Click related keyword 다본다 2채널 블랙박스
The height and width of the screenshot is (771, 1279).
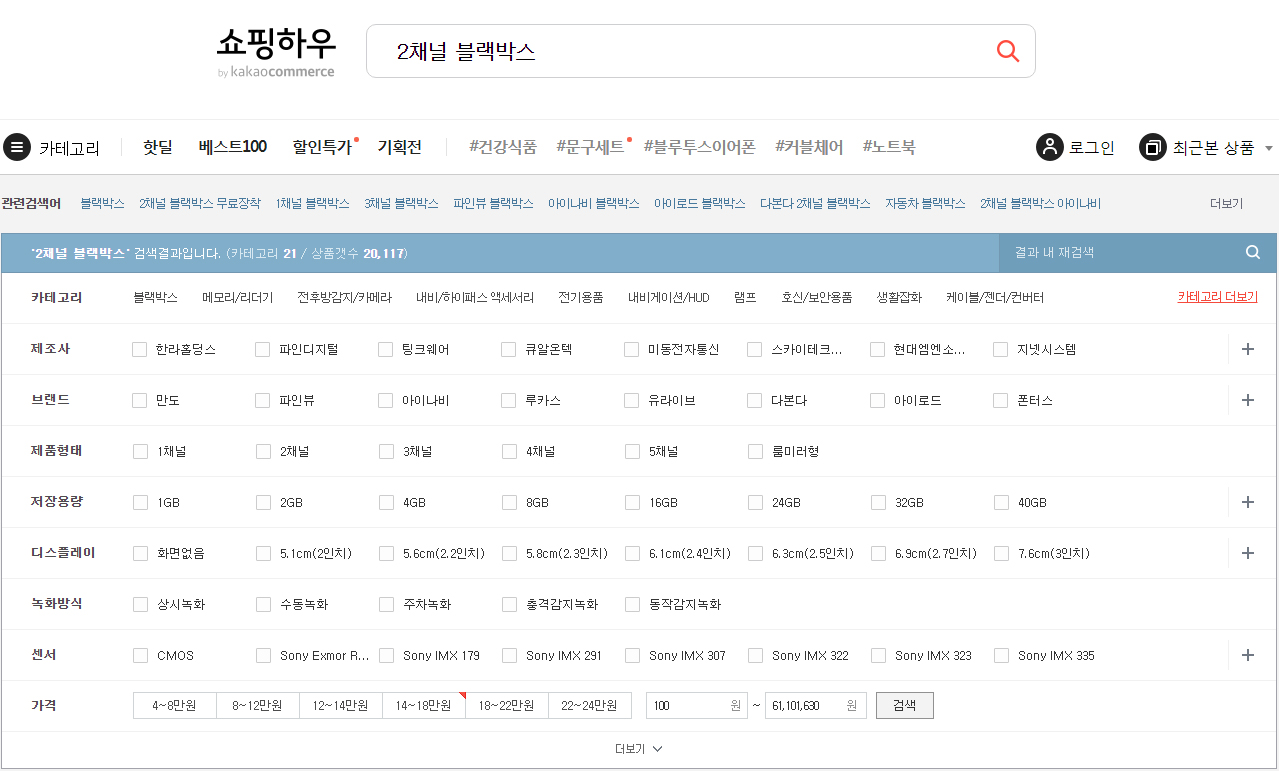[x=815, y=203]
